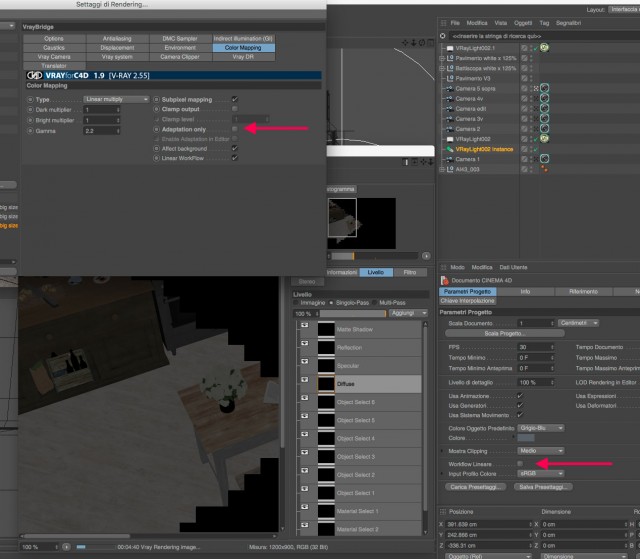Expand the Pavimento white x 125% object
The height and width of the screenshot is (559, 640).
pos(442,58)
